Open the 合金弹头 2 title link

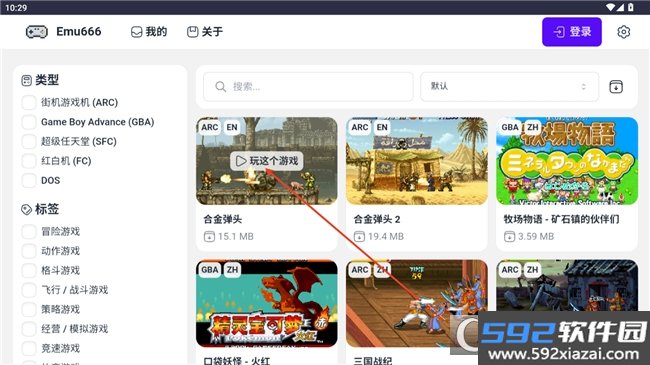point(377,219)
